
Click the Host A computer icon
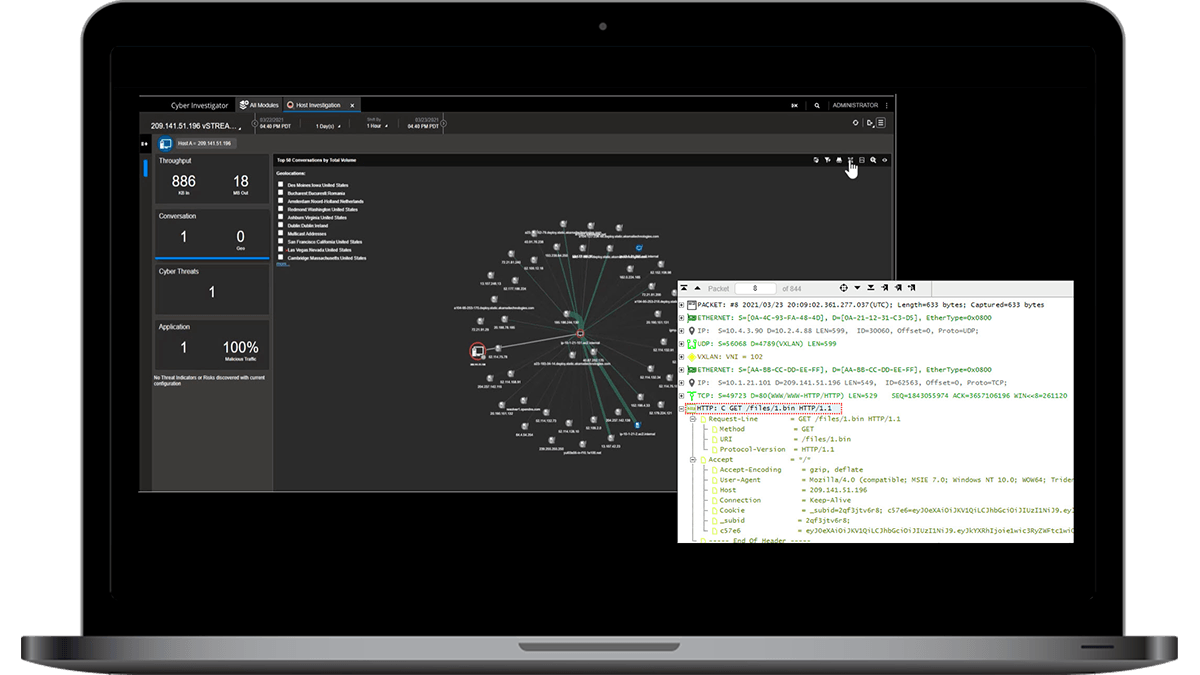(166, 144)
